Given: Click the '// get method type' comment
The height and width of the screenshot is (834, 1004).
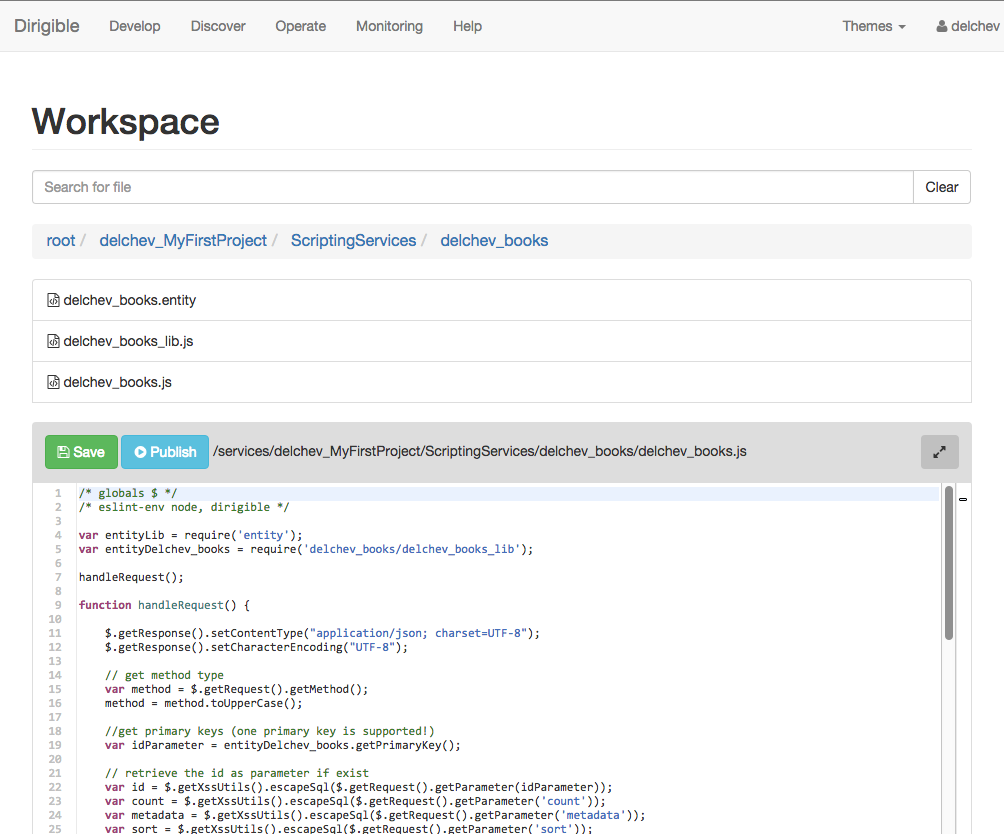Looking at the screenshot, I should pos(165,675).
